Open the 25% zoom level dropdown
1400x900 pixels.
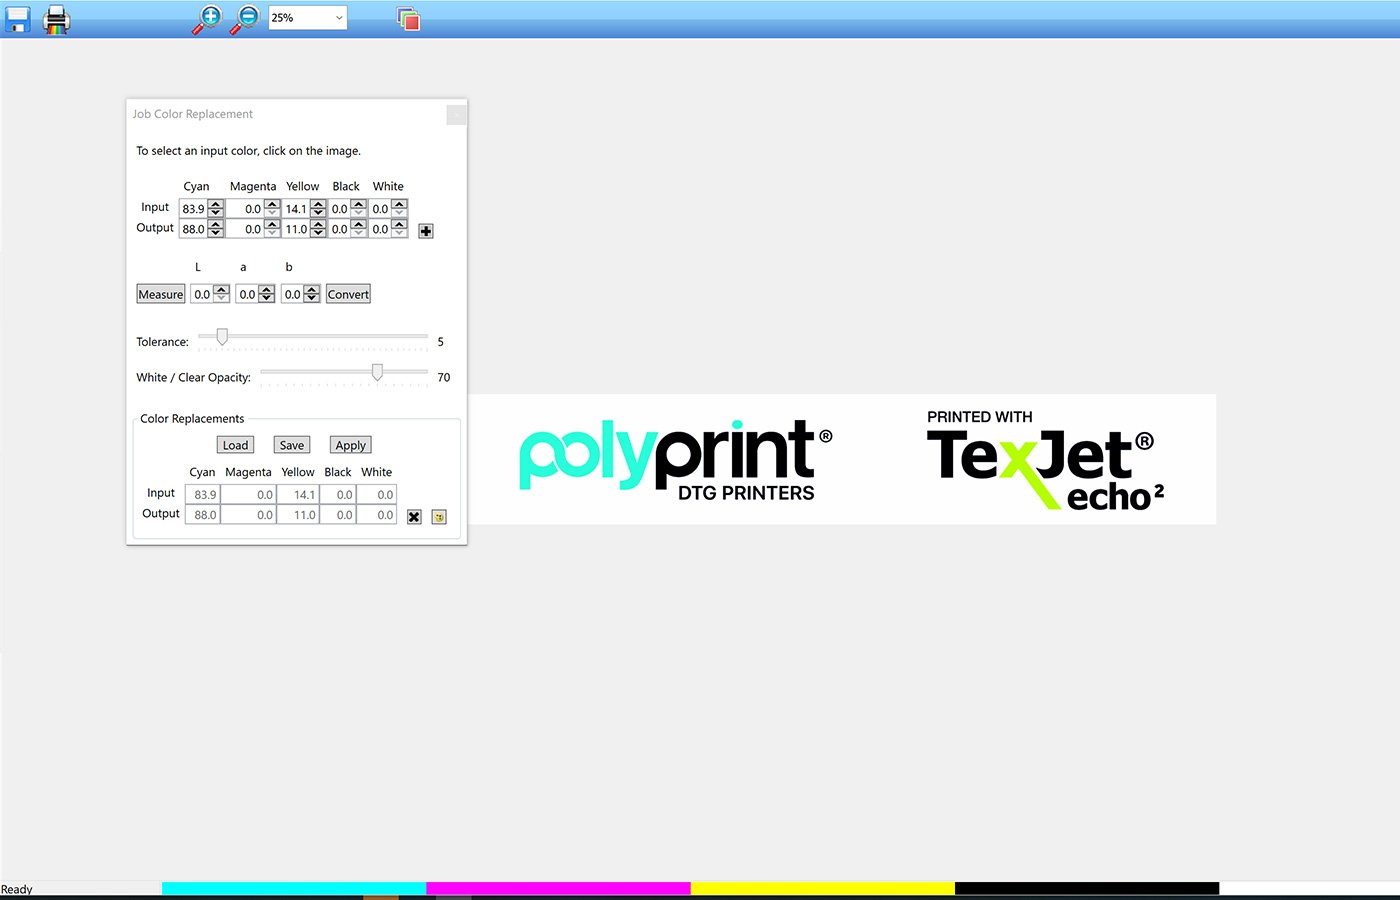pyautogui.click(x=307, y=17)
